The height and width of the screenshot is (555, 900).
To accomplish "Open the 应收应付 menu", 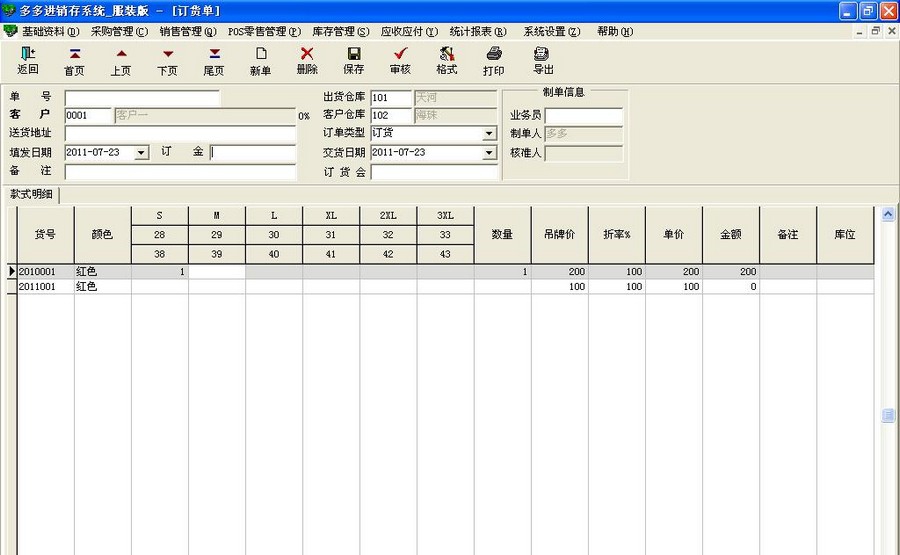I will tap(409, 32).
